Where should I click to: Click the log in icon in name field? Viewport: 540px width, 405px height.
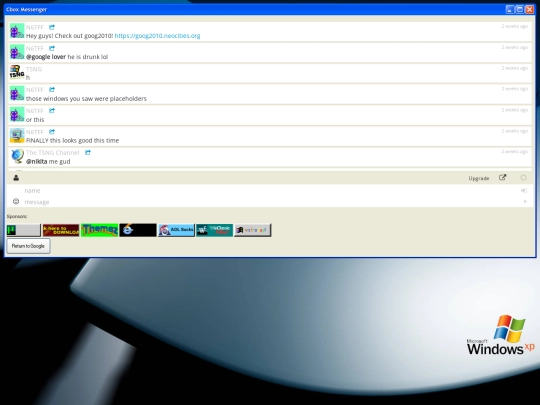[x=524, y=190]
